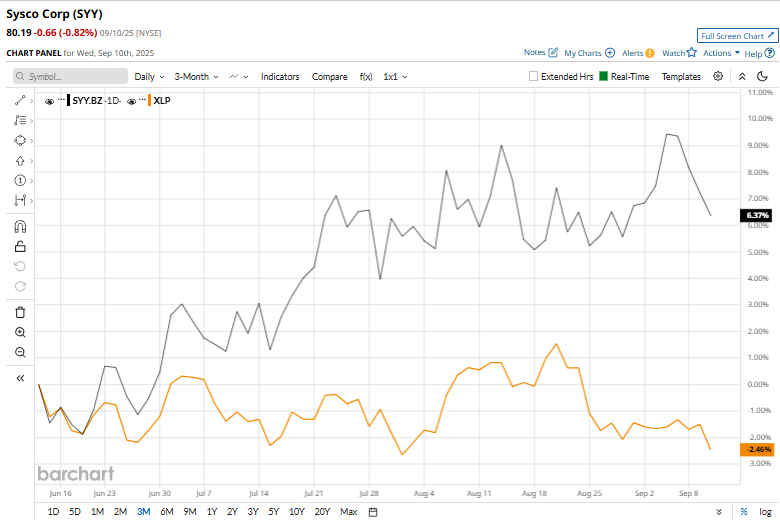
Task: Zoom out of the chart
Action: coord(20,352)
